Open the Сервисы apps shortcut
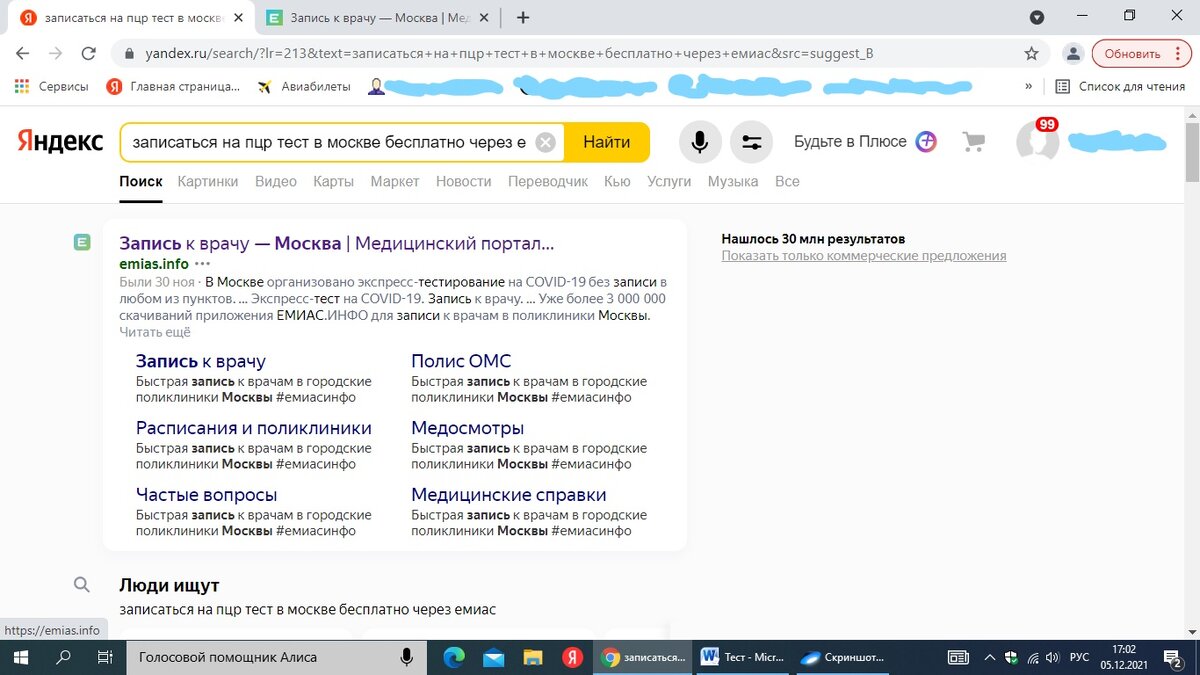This screenshot has height=675, width=1200. point(52,87)
